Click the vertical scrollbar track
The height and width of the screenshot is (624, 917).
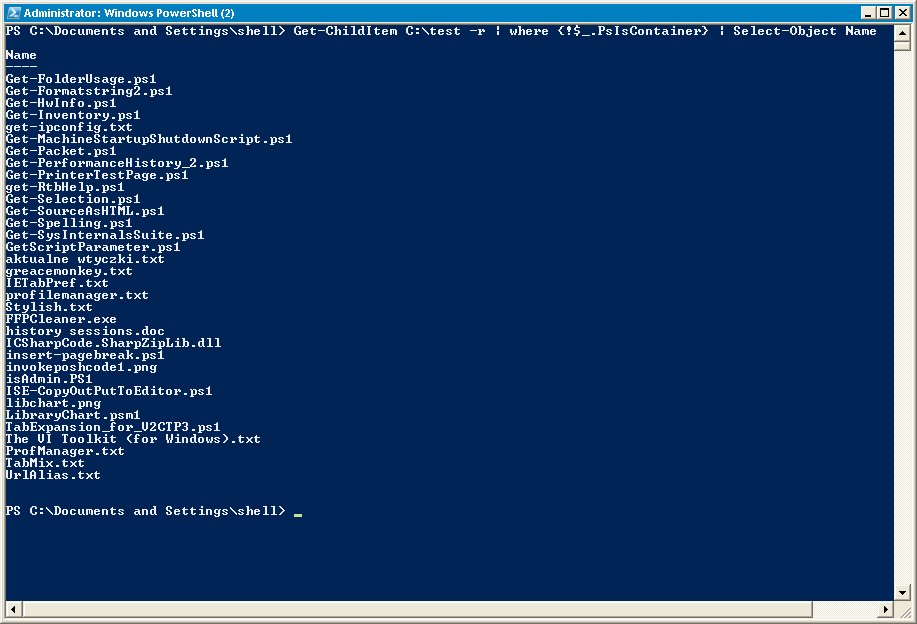pos(902,318)
